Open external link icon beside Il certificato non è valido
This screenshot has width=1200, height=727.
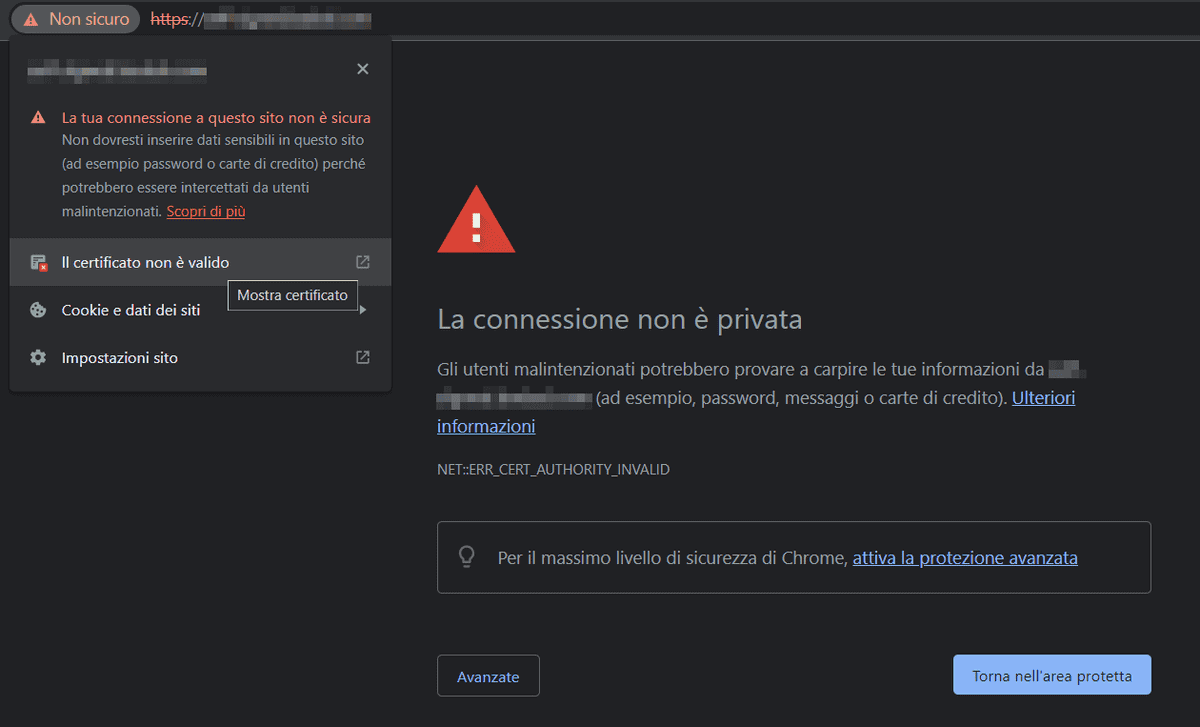click(x=362, y=261)
